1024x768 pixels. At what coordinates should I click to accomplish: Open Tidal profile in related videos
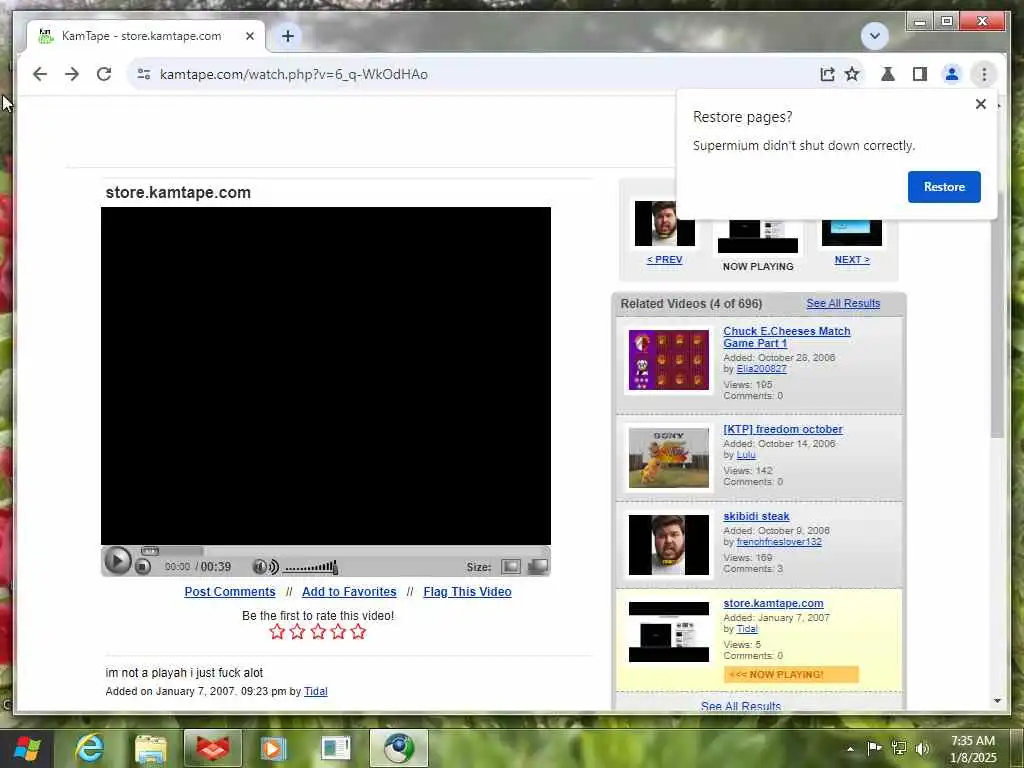747,628
